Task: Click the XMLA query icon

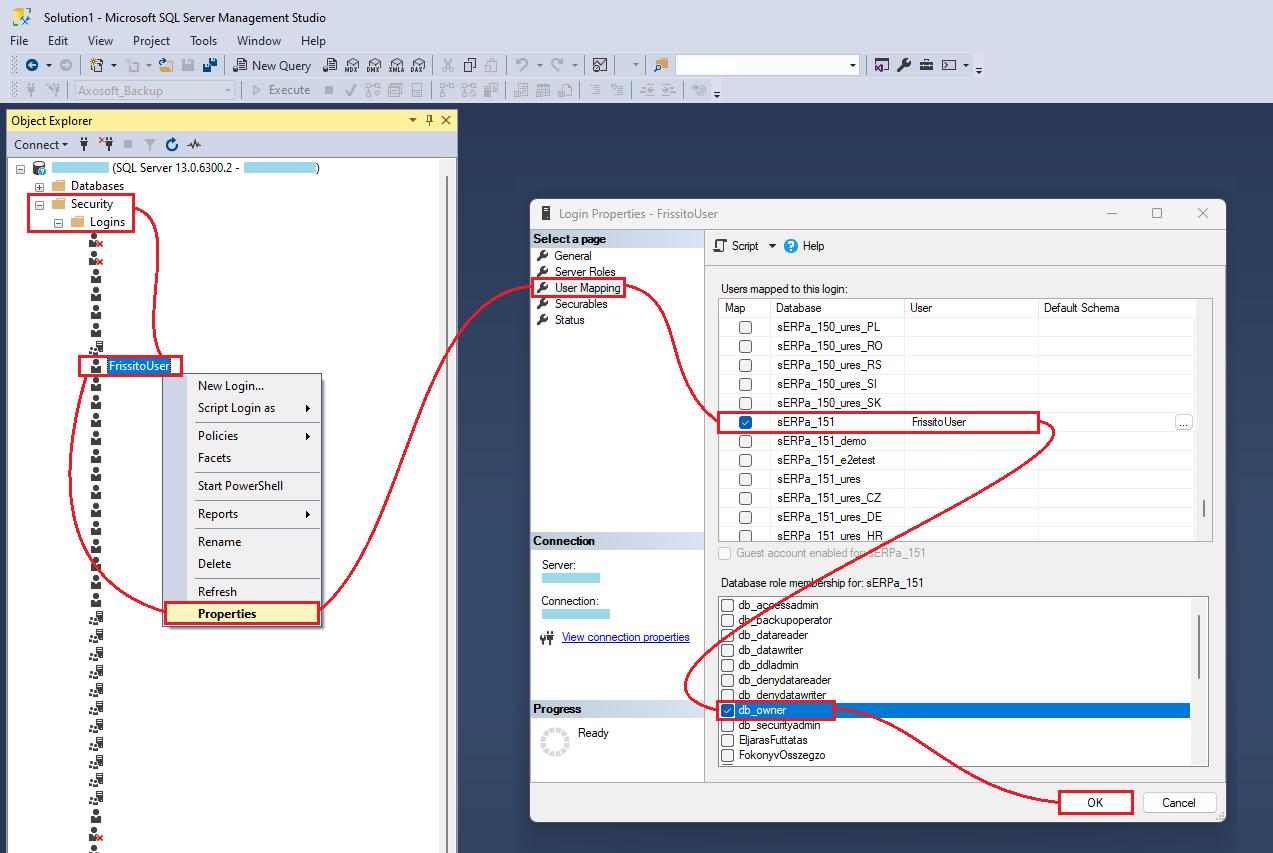Action: tap(396, 65)
